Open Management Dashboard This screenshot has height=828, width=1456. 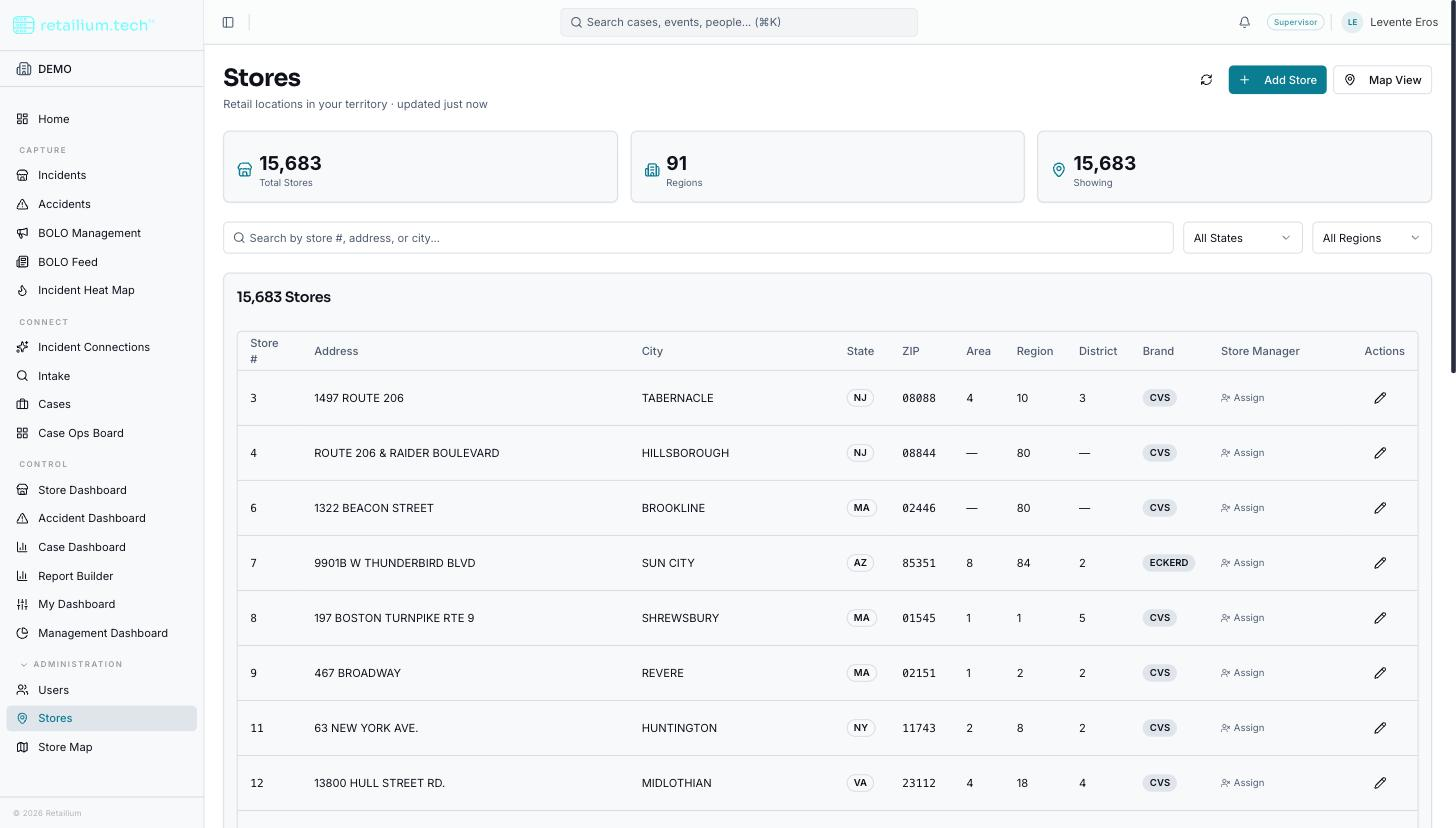101,633
